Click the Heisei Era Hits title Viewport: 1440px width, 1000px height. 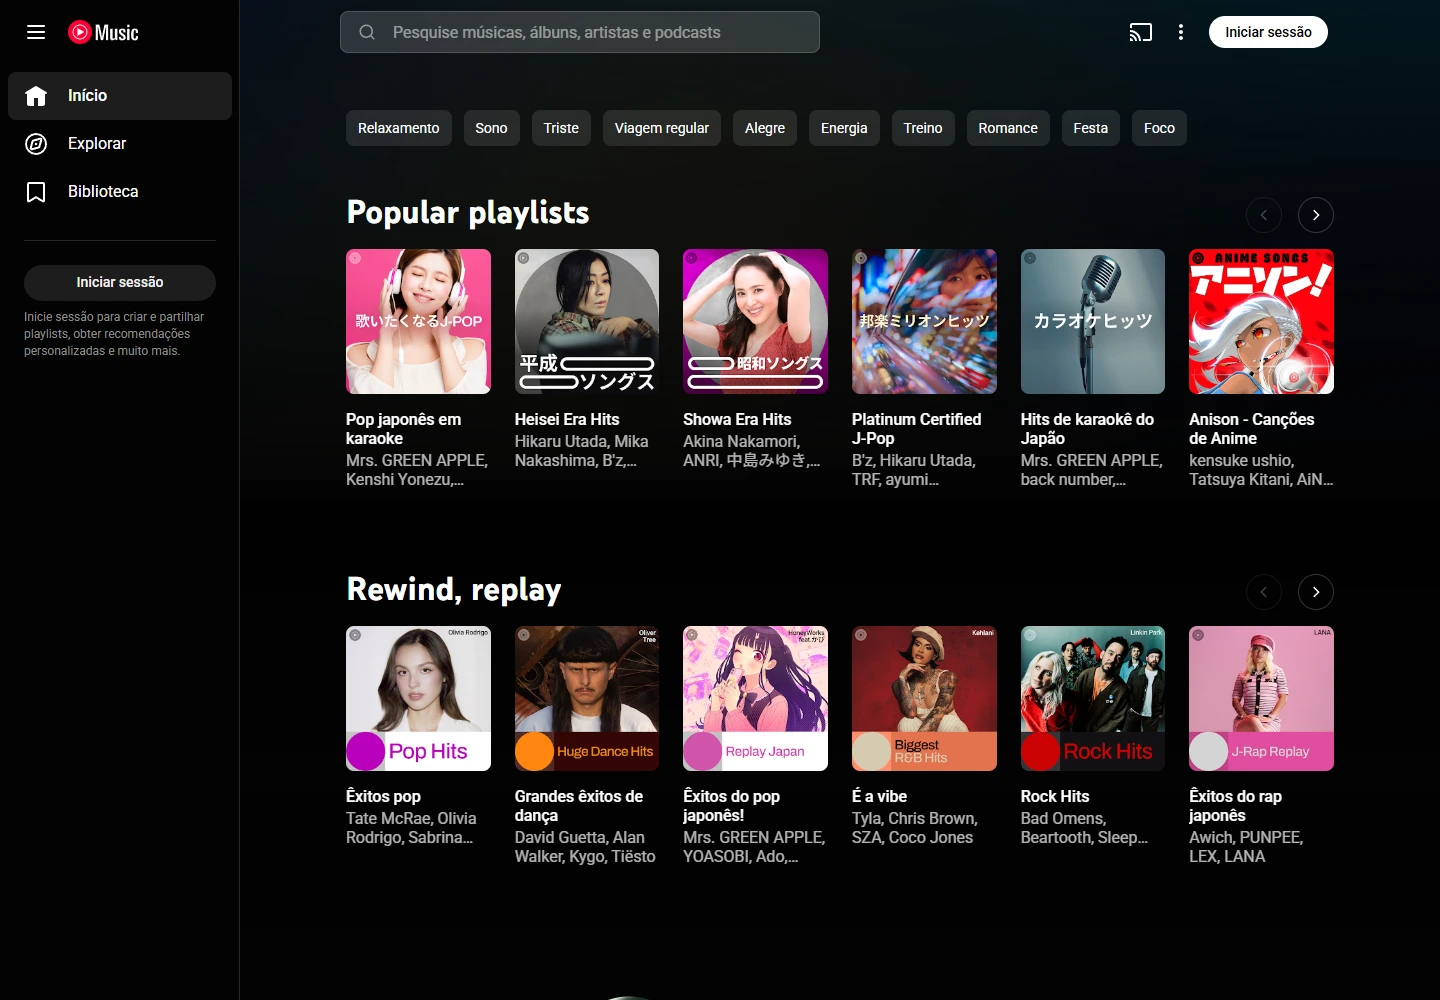[x=567, y=419]
